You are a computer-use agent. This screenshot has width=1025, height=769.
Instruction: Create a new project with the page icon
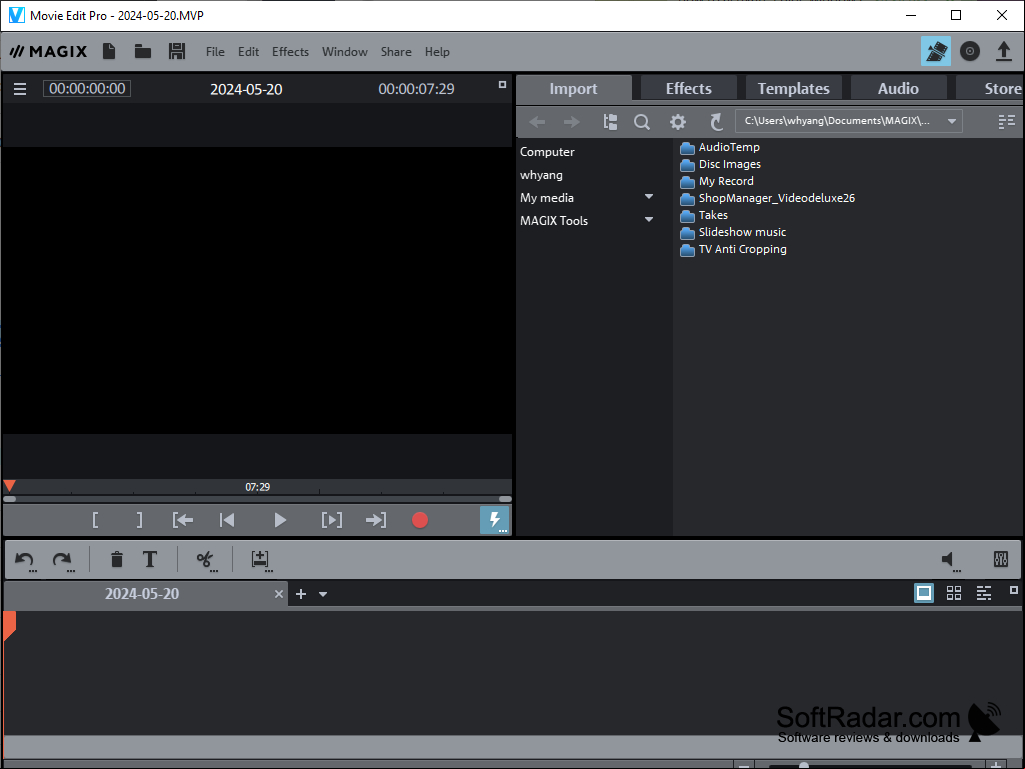coord(109,51)
